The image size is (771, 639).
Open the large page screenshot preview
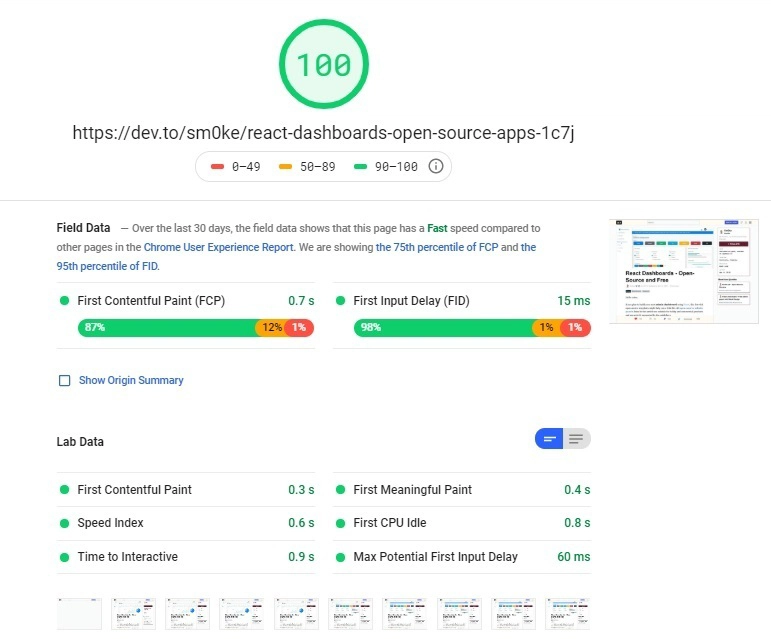point(684,271)
